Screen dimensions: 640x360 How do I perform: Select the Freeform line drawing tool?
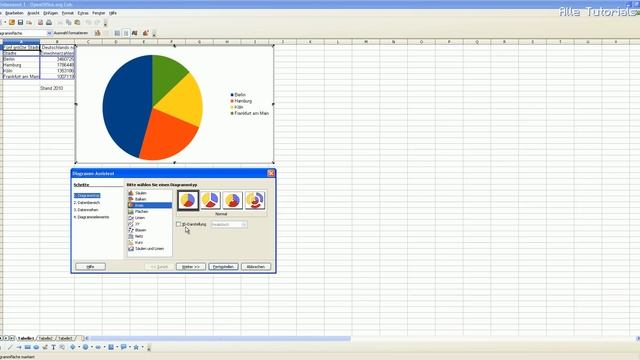45,347
